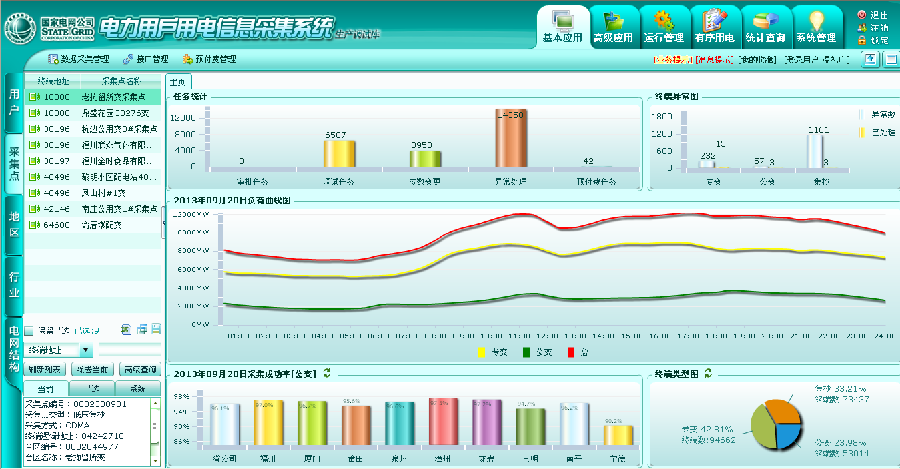This screenshot has height=469, width=900.
Task: Switch to the 用户 vertical side tab
Action: pos(13,102)
